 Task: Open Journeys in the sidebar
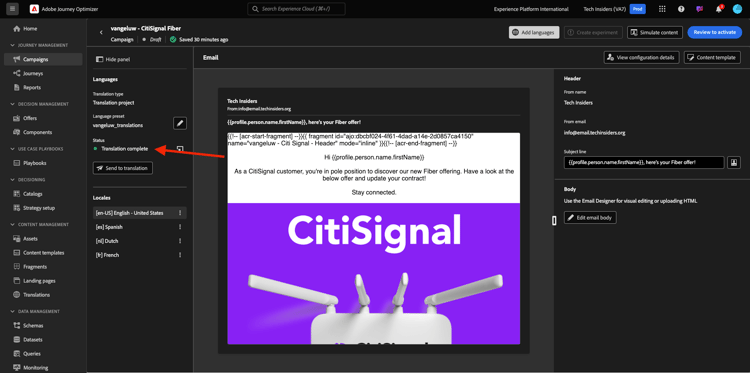tap(33, 74)
